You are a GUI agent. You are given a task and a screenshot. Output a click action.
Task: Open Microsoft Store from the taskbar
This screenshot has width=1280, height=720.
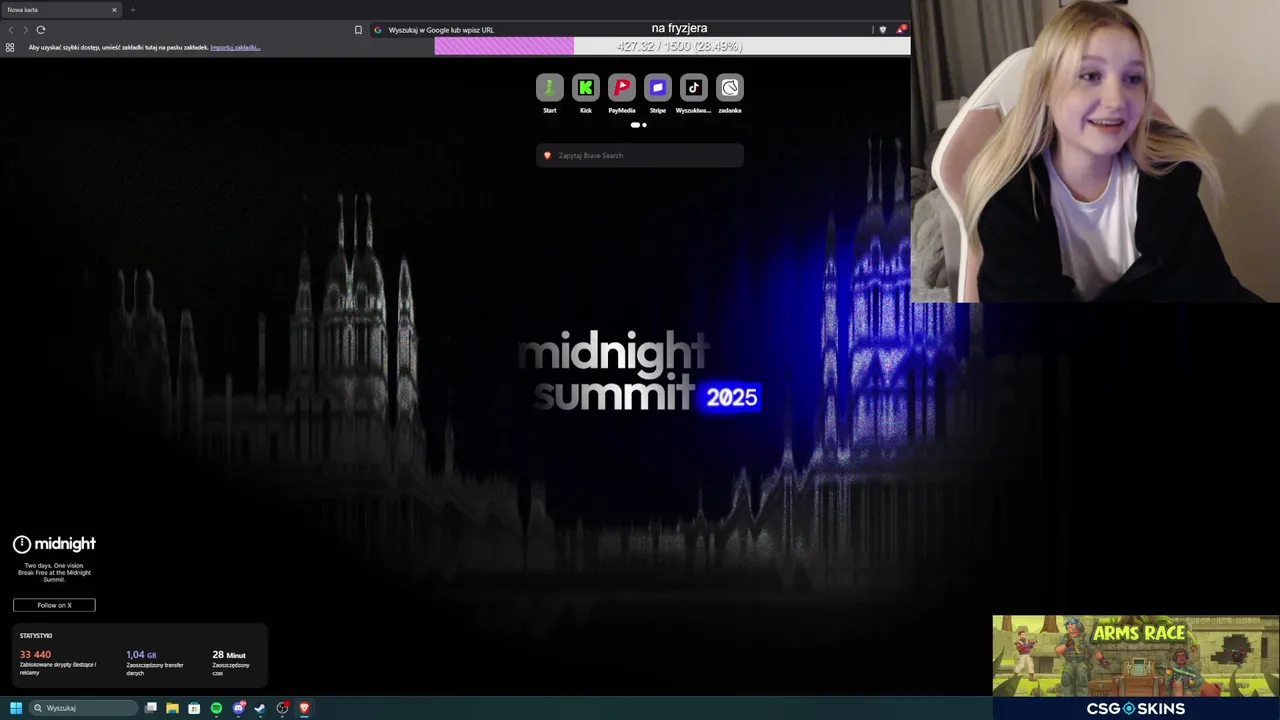point(194,708)
